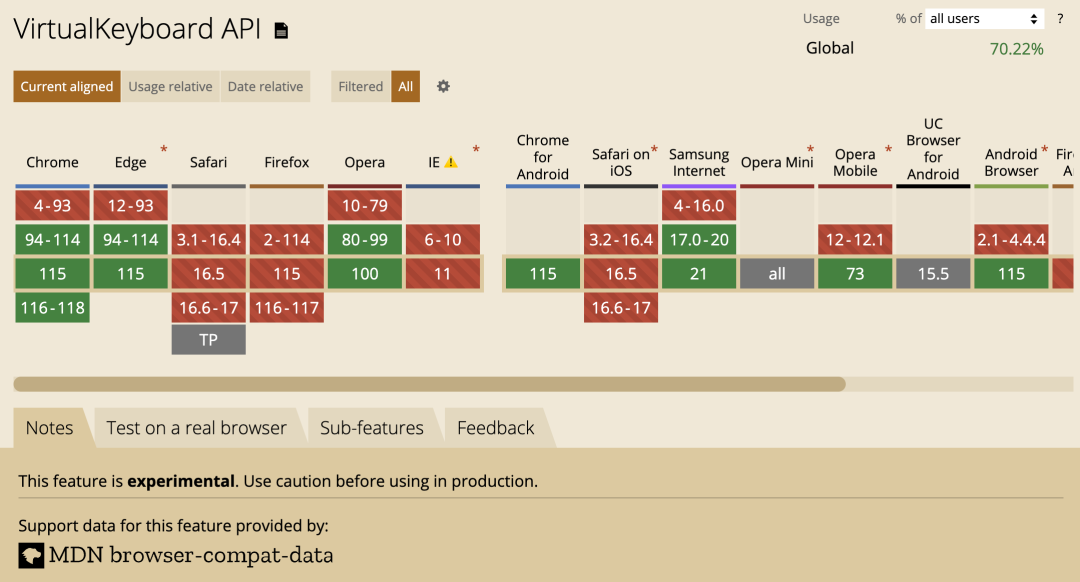
Task: Click Opera Mobile 12-12.1 cell
Action: click(x=855, y=240)
